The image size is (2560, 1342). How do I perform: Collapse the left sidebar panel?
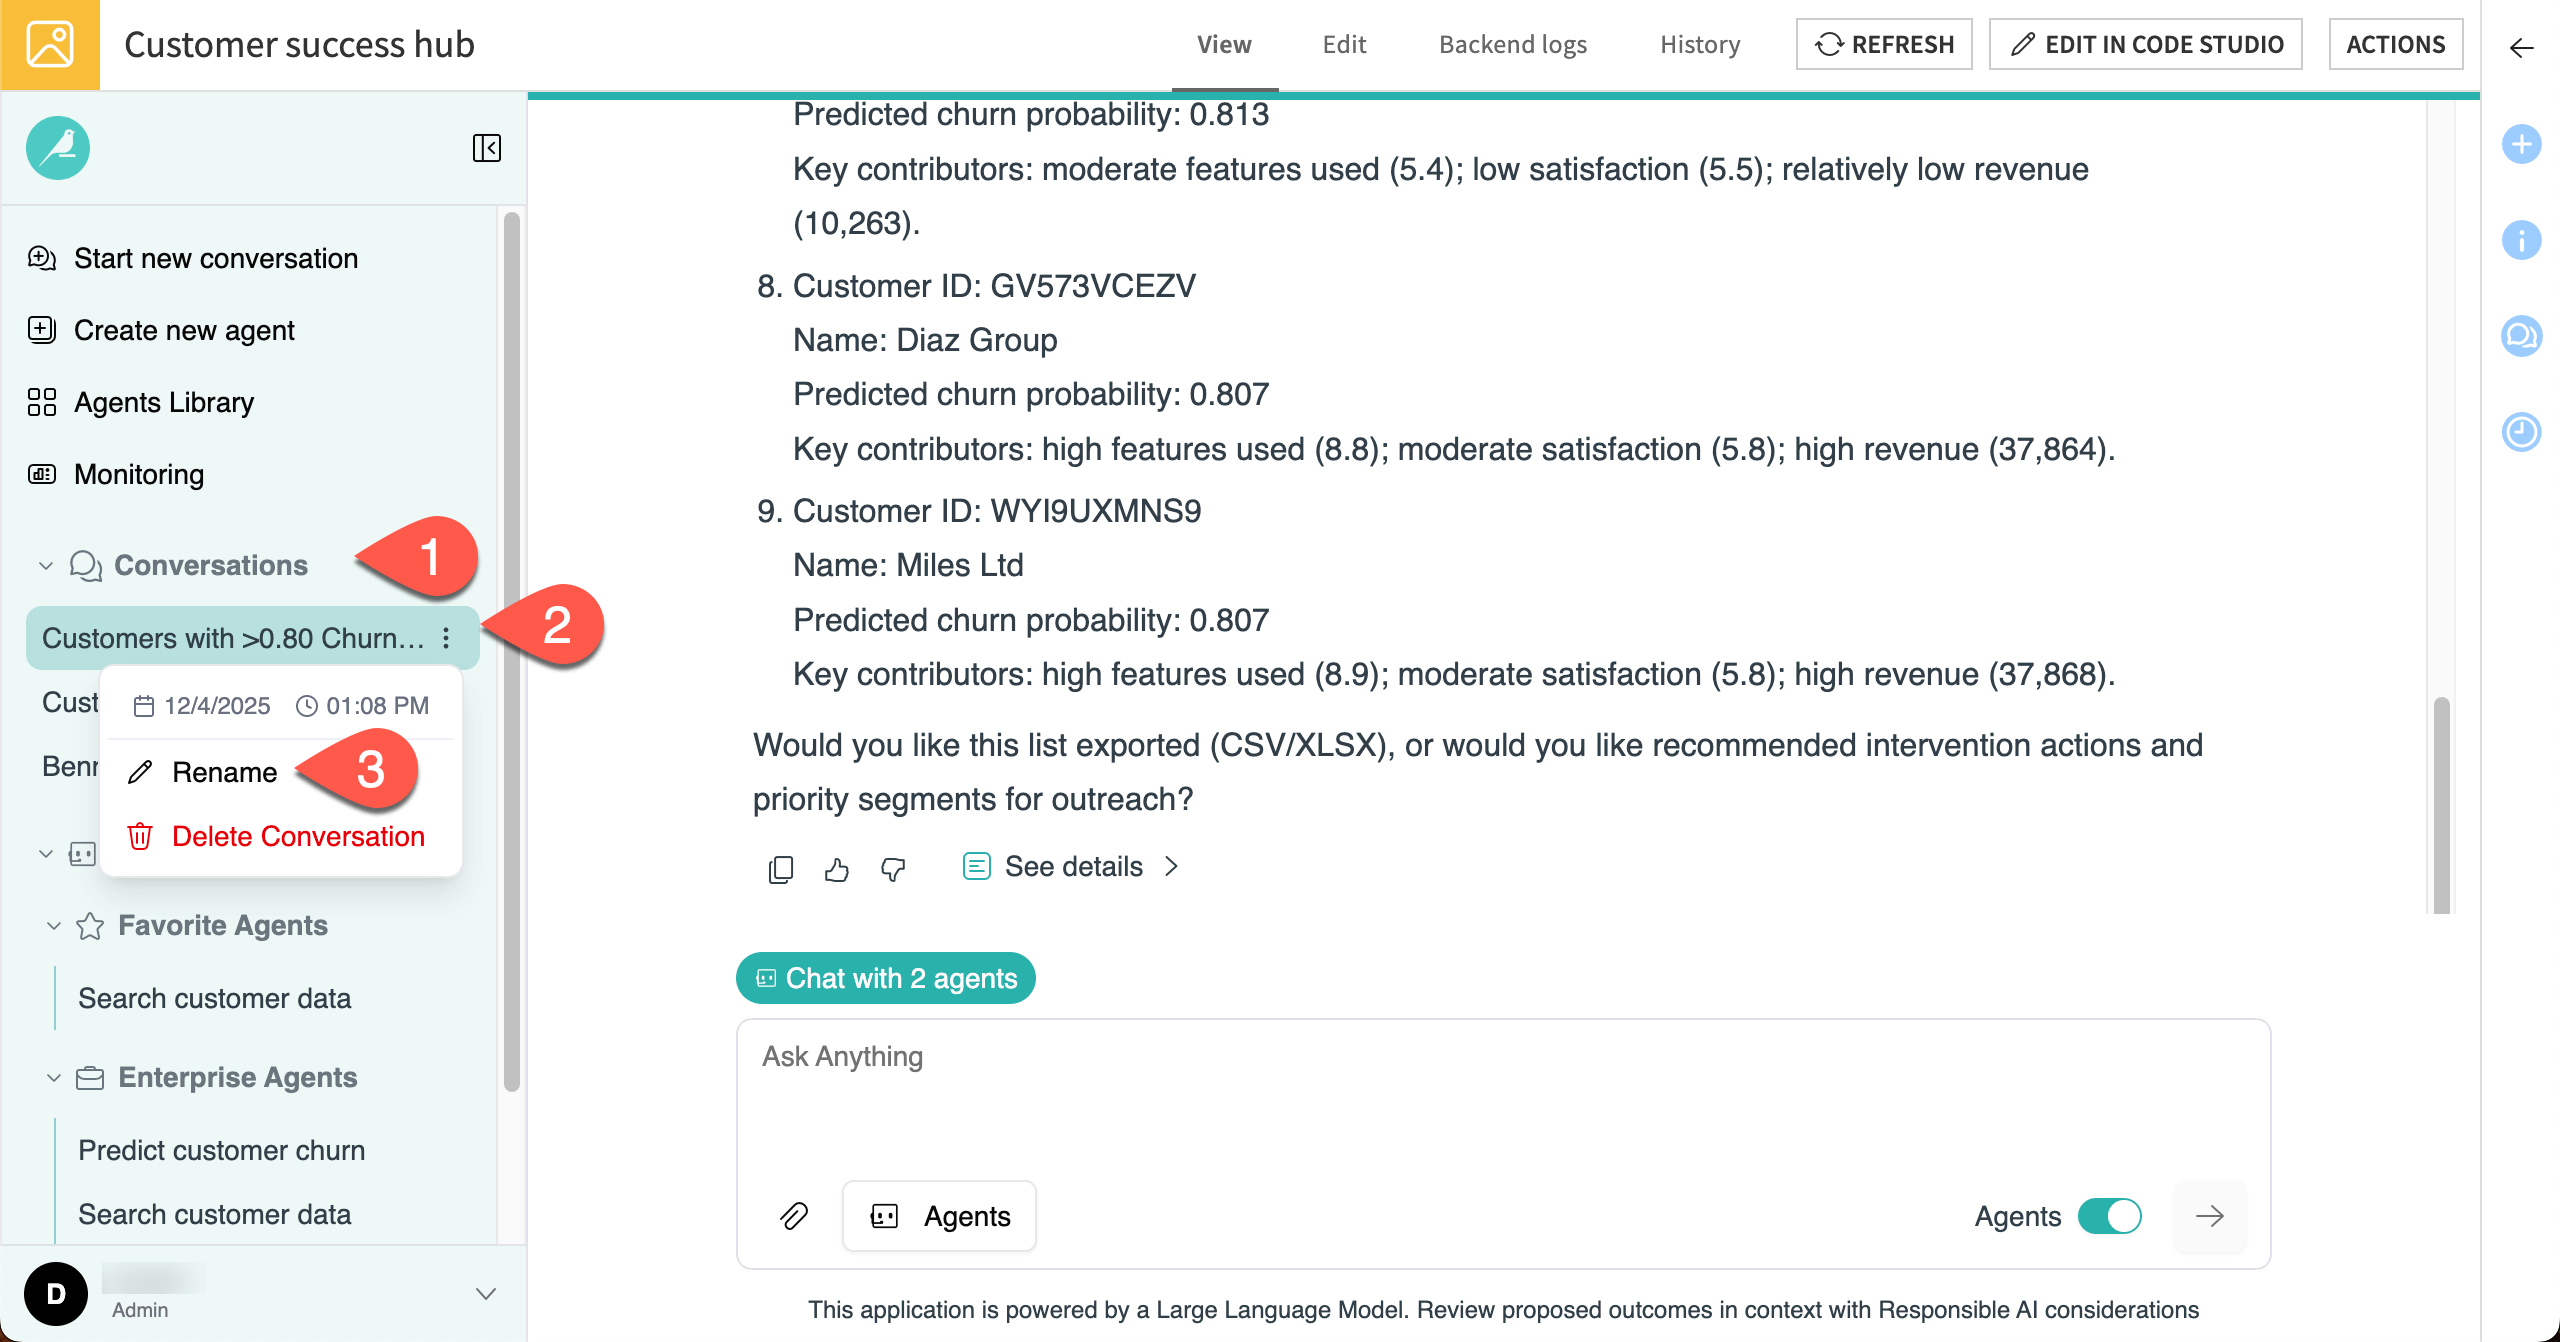tap(488, 148)
